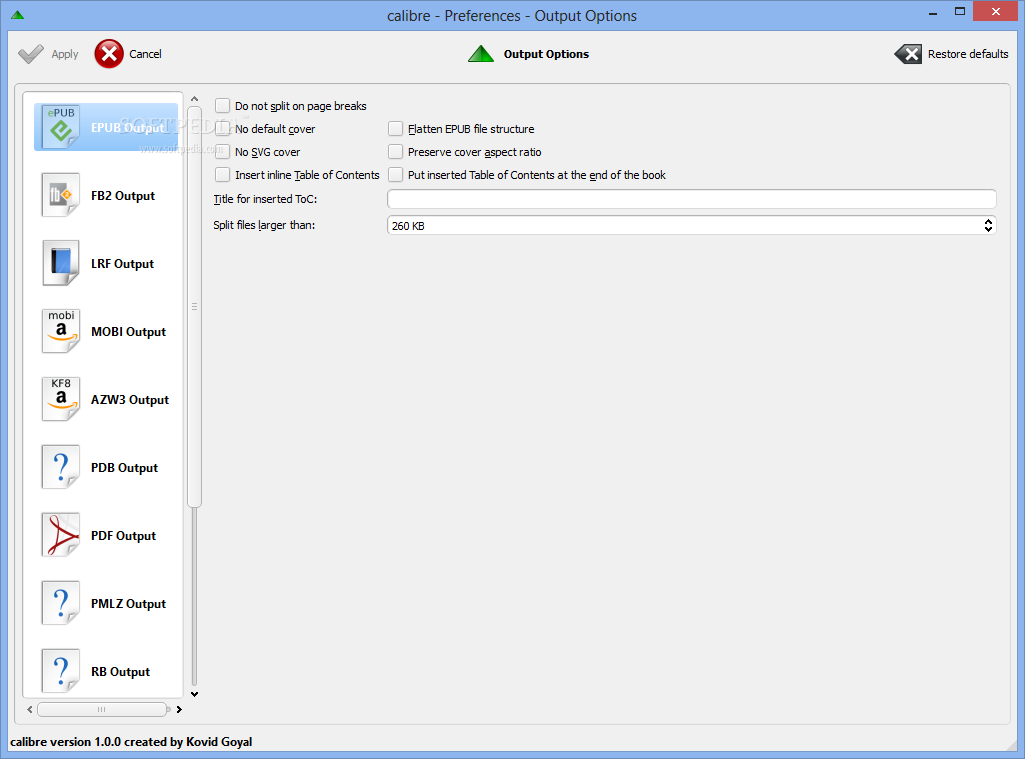Switch to MOBI Output label

coord(128,331)
